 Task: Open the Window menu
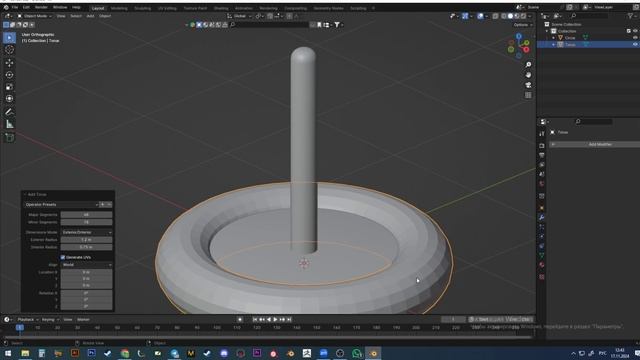[x=60, y=7]
